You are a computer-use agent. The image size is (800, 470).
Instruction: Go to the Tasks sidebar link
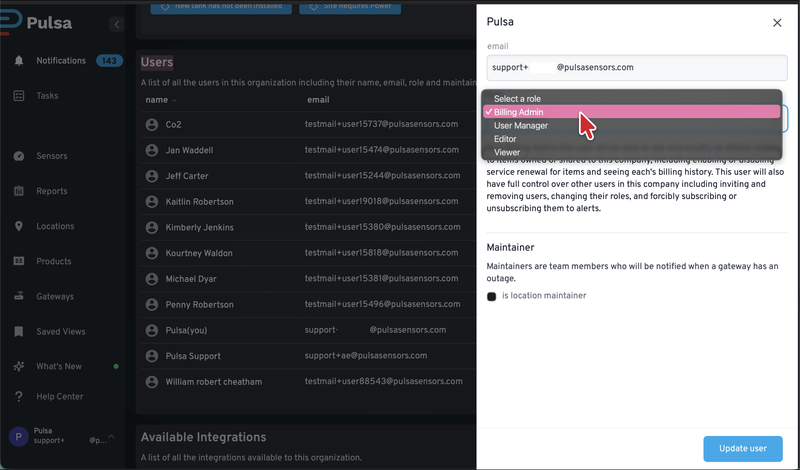pyautogui.click(x=47, y=95)
